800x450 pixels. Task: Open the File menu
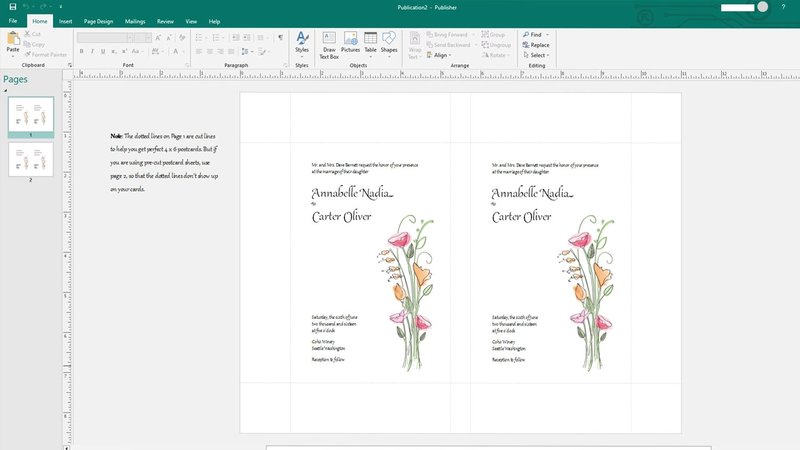click(x=13, y=20)
